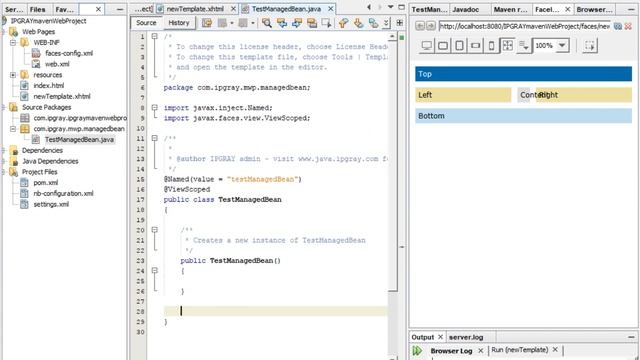Click the reload page icon beside URL

618,26
